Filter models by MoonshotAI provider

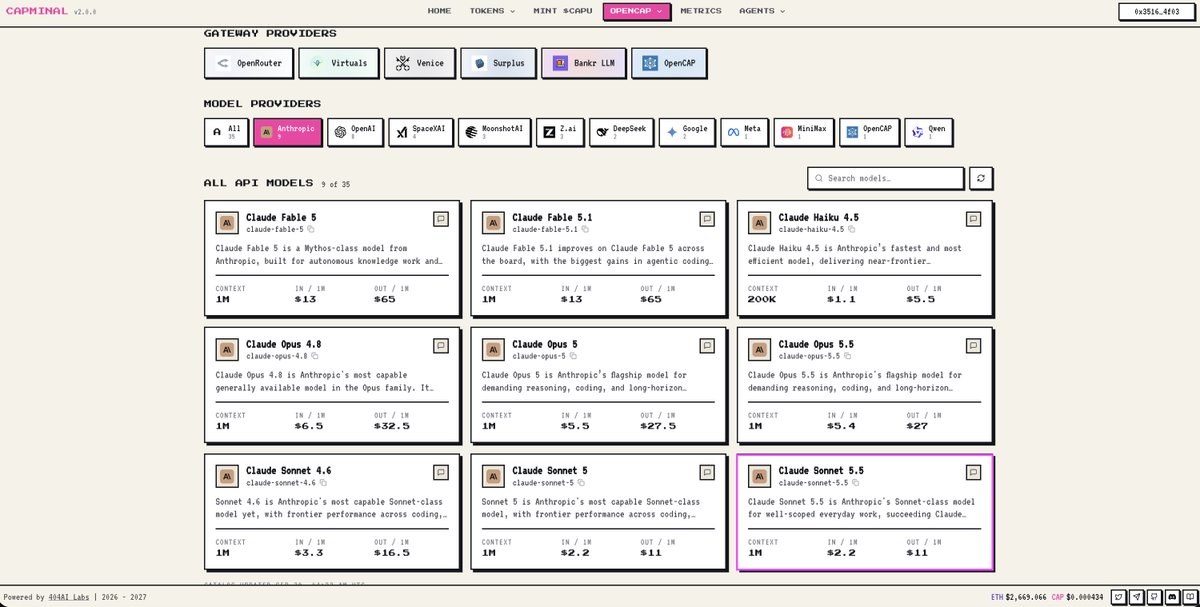coord(494,132)
